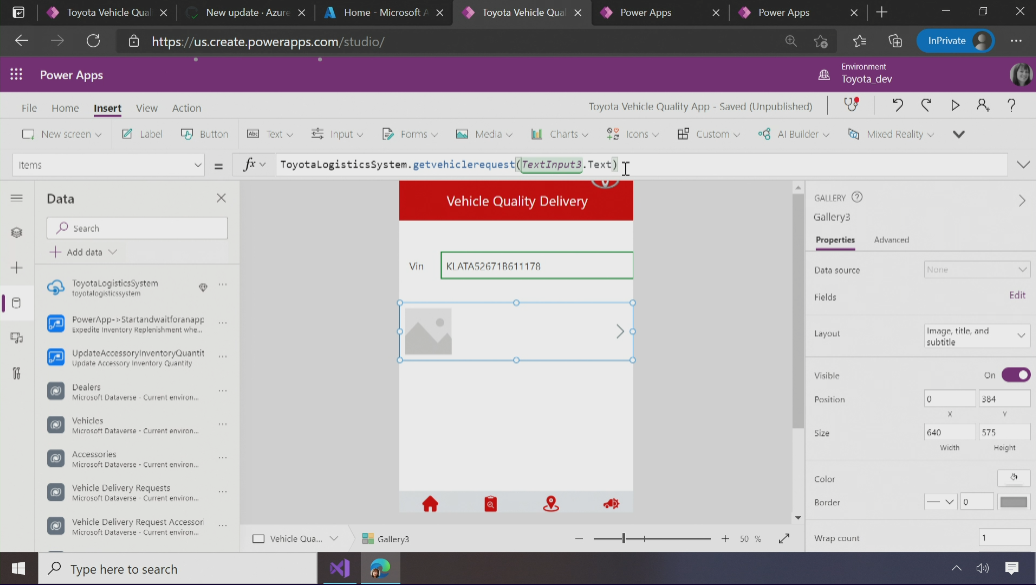Screen dimensions: 1036x585
Task: Open the File menu
Action: 29,108
